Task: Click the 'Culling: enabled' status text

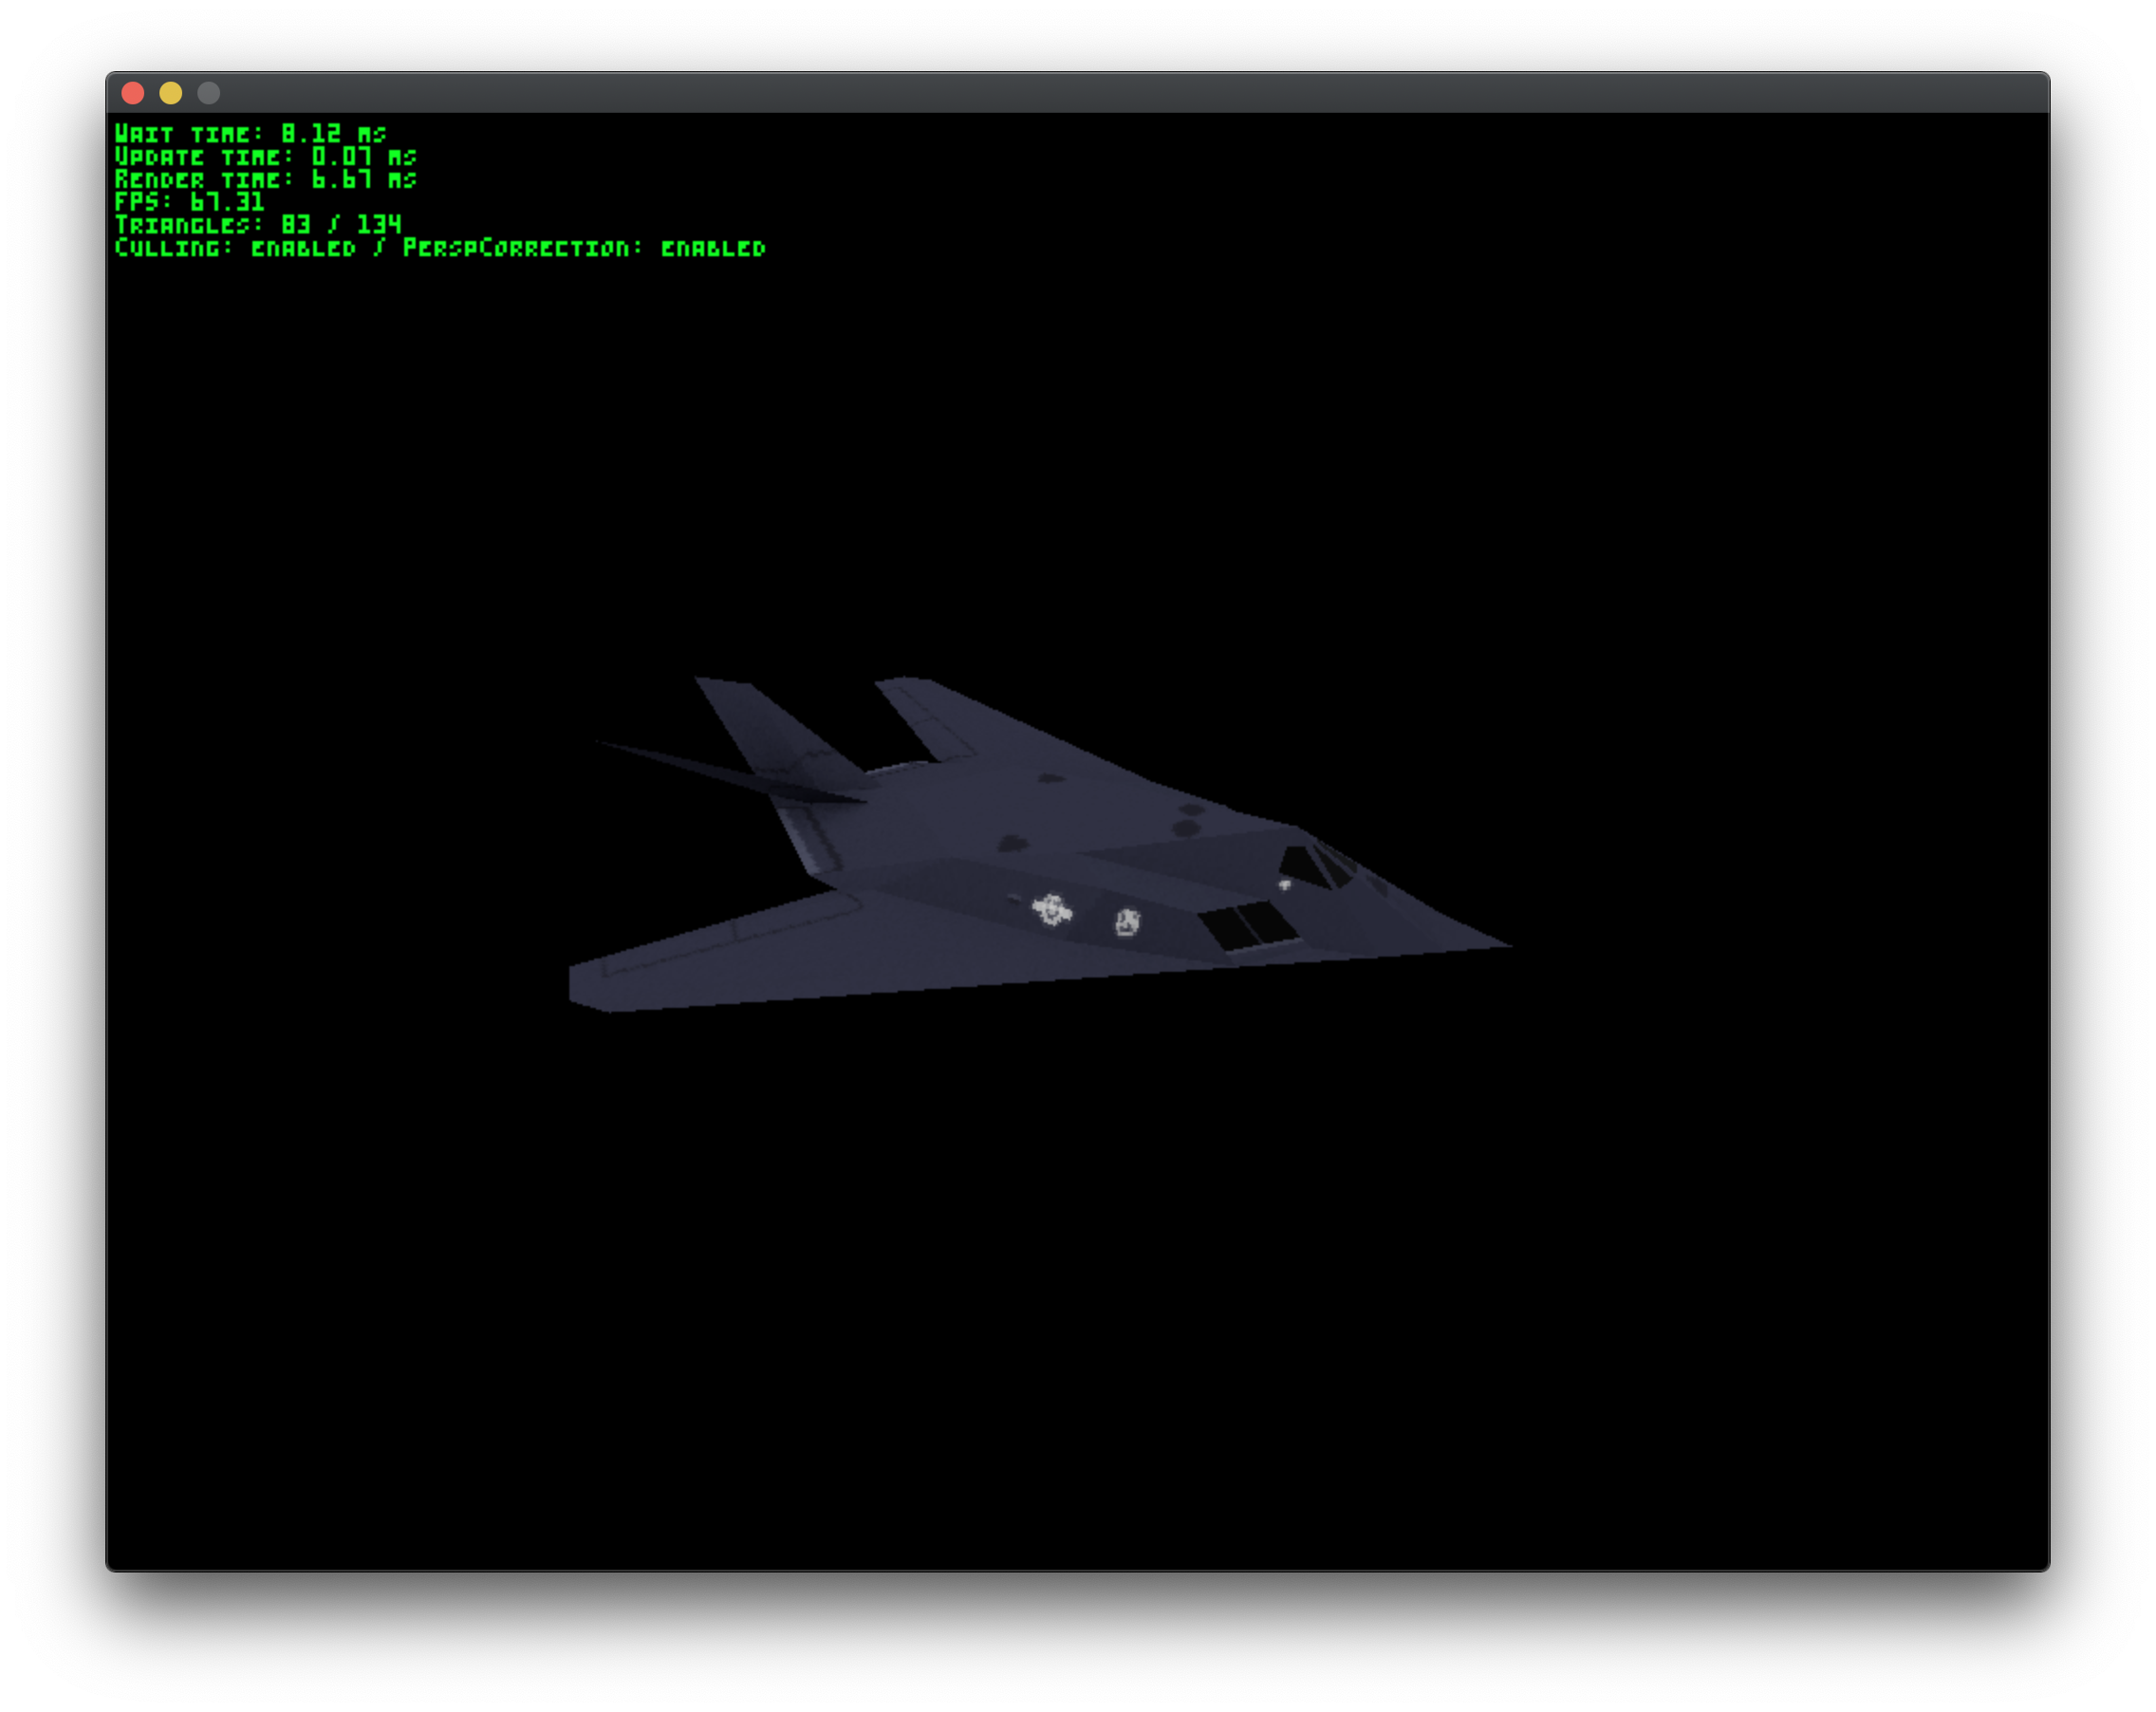Action: [235, 248]
